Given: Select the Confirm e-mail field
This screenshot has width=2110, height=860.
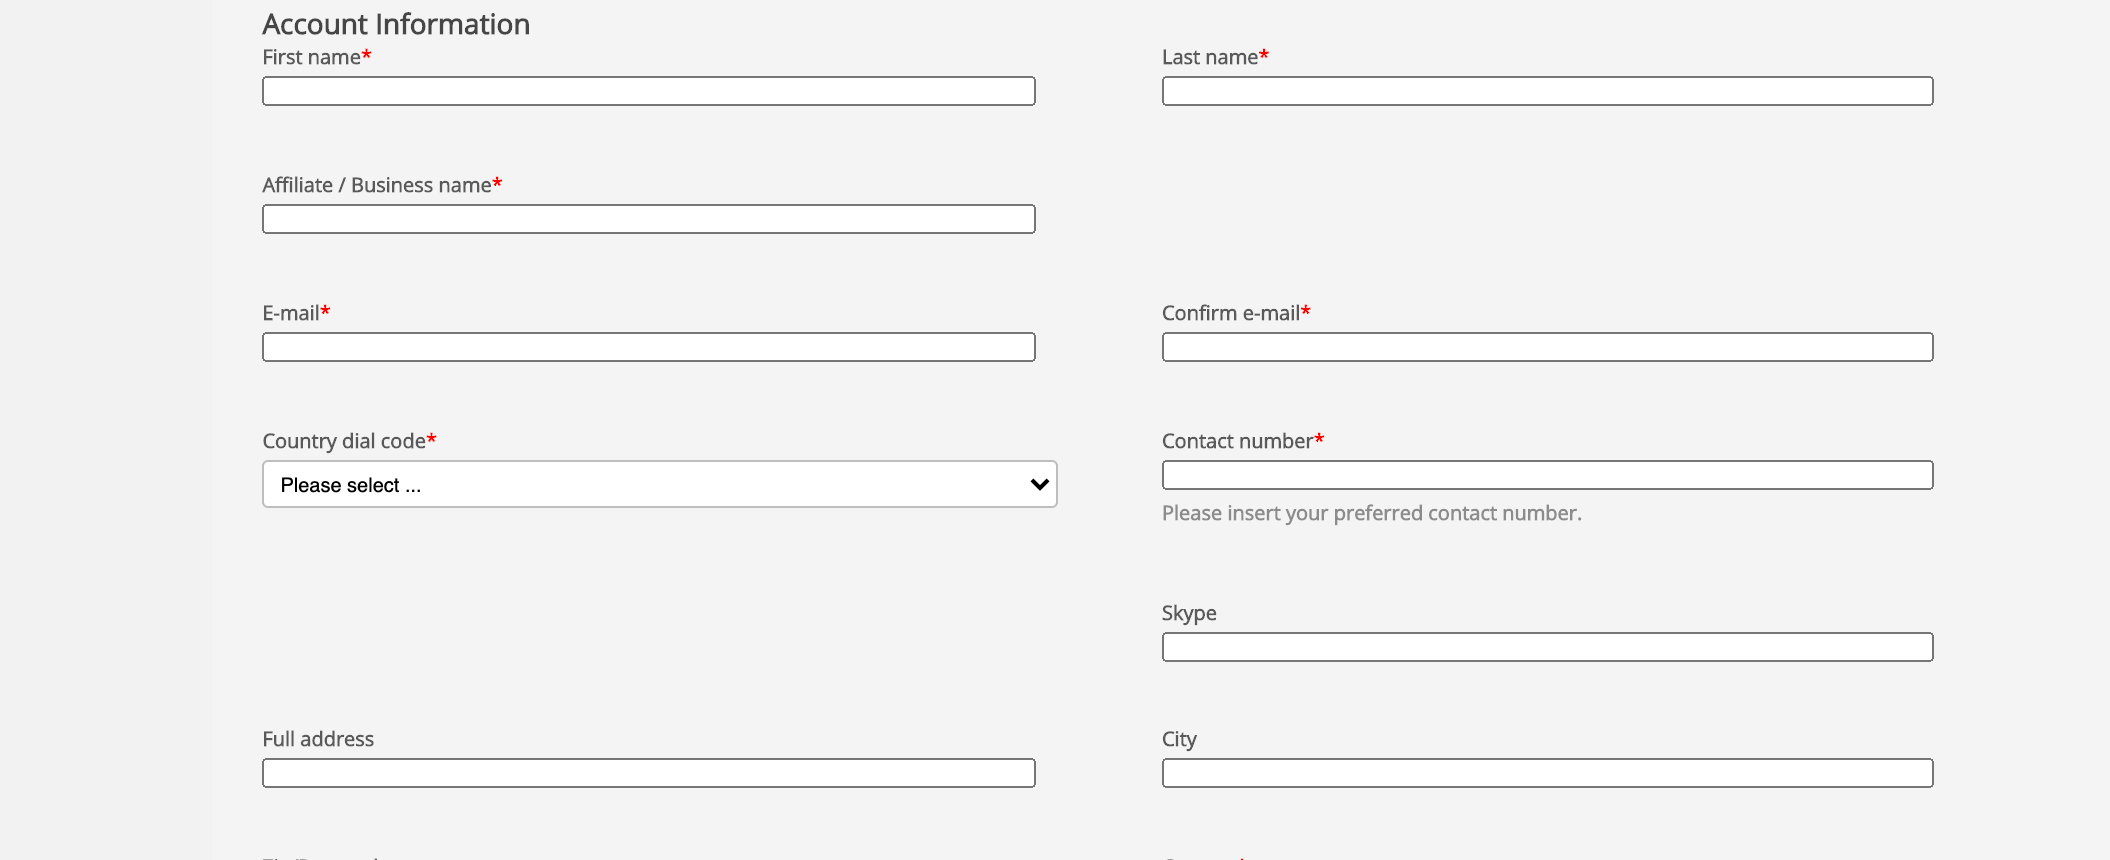Looking at the screenshot, I should point(1547,347).
